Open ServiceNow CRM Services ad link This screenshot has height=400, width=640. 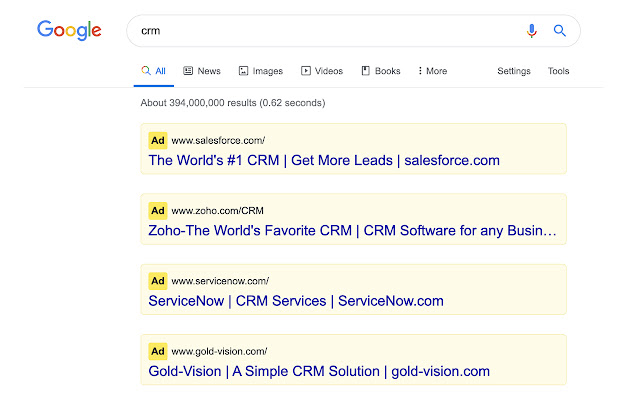click(296, 301)
